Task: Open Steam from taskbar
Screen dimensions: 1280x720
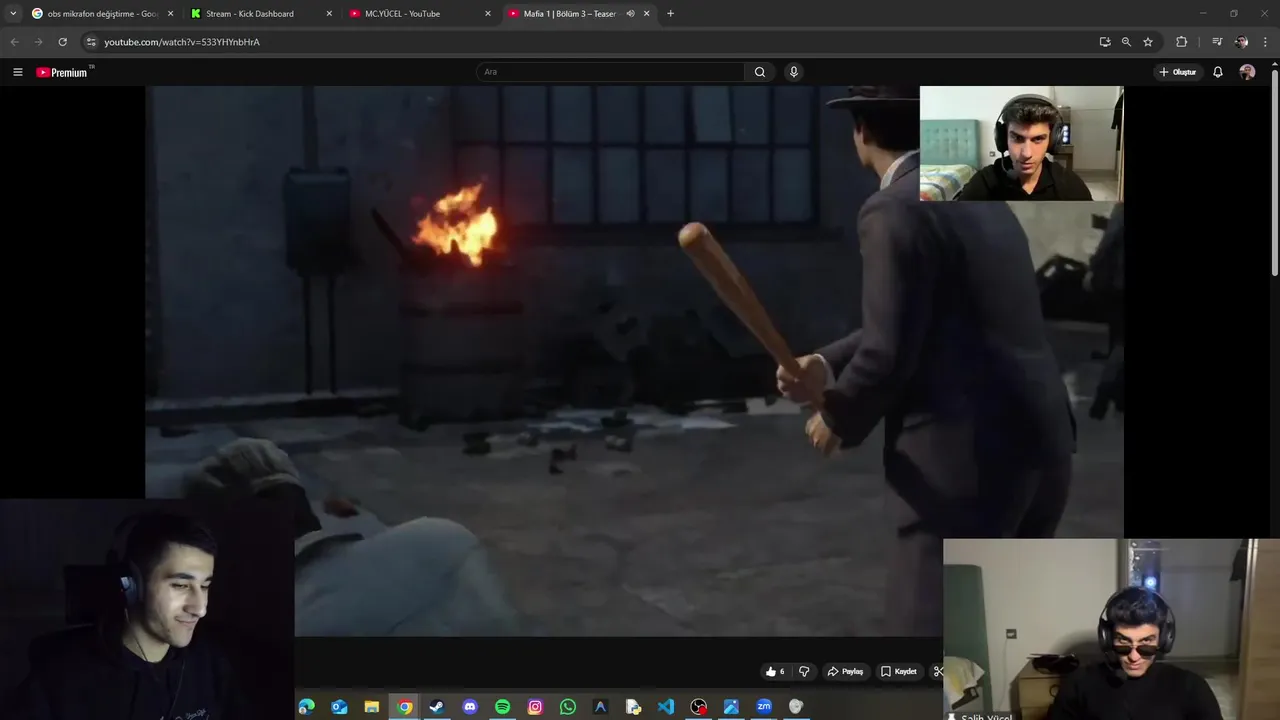Action: pyautogui.click(x=437, y=707)
